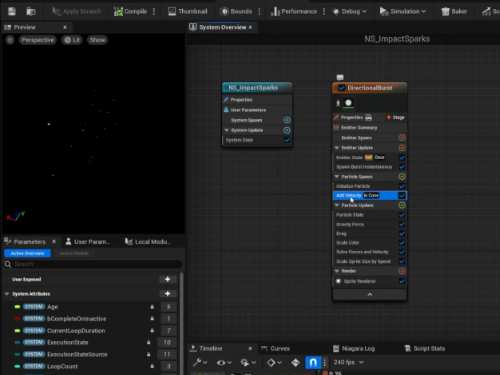The width and height of the screenshot is (500, 375).
Task: Toggle the DirectionalBurst emitter enabled checkbox
Action: 341,88
